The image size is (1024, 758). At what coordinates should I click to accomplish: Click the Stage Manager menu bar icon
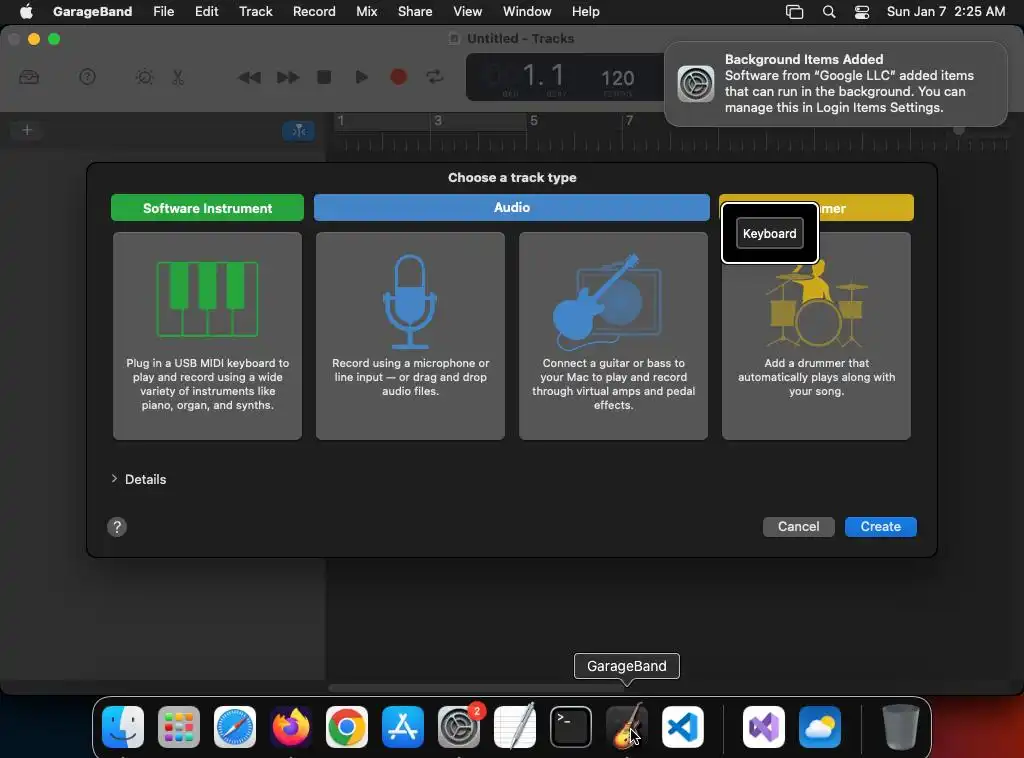point(794,12)
